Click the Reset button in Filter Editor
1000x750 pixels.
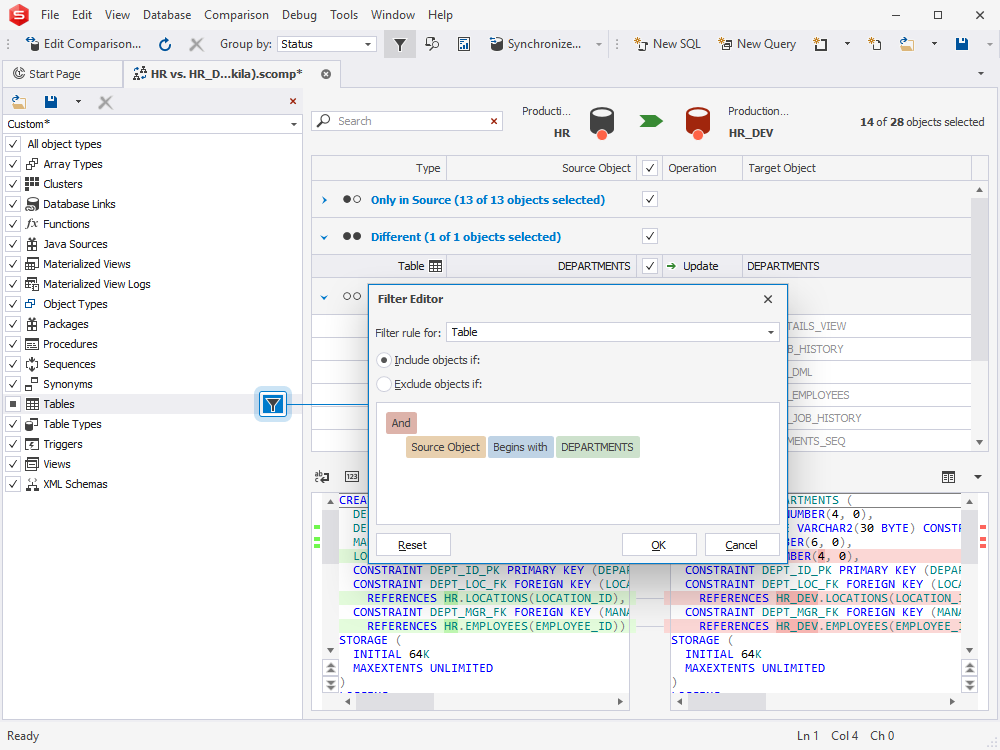(x=413, y=545)
